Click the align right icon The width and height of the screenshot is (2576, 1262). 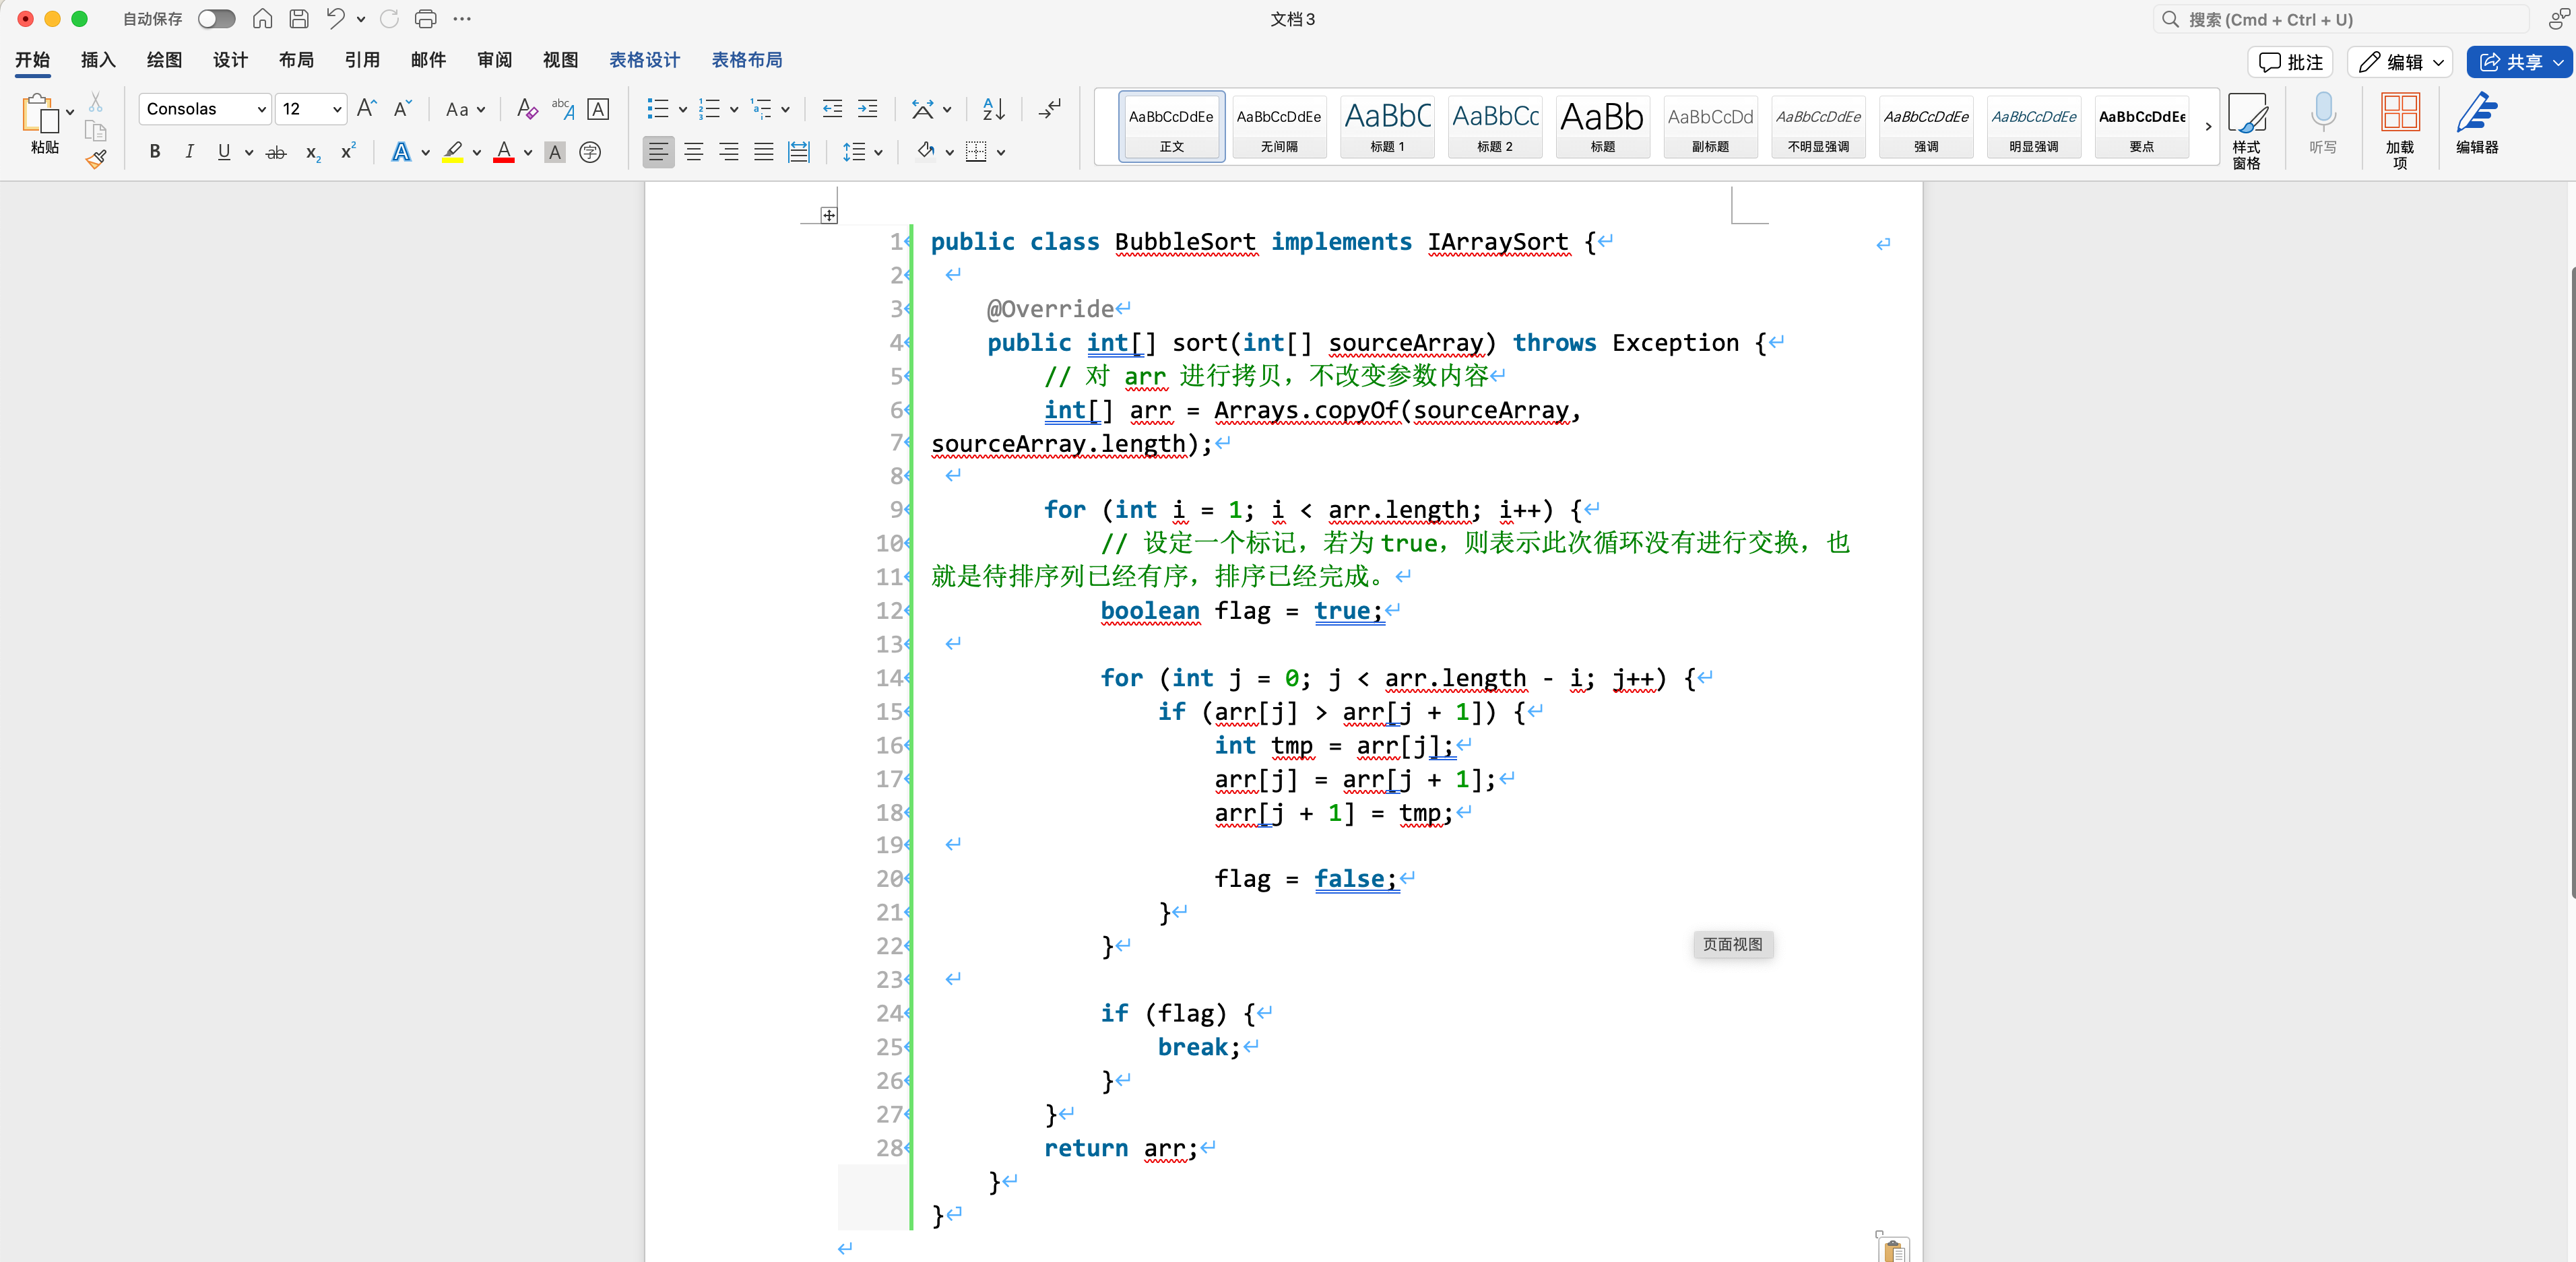[x=729, y=152]
